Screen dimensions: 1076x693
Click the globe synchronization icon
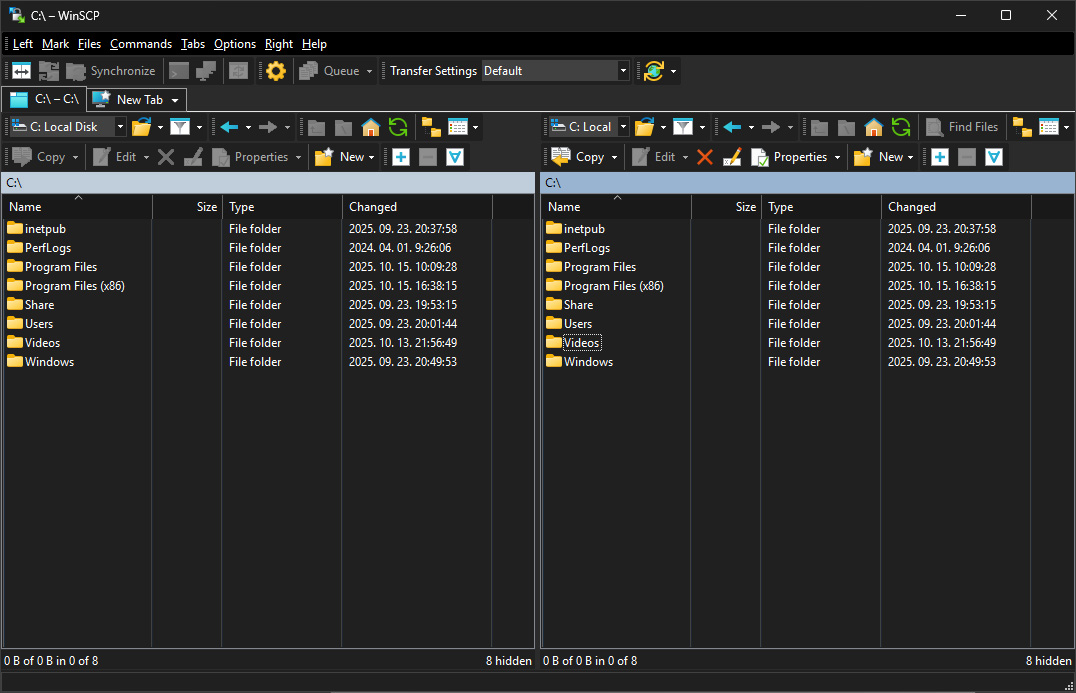(654, 71)
